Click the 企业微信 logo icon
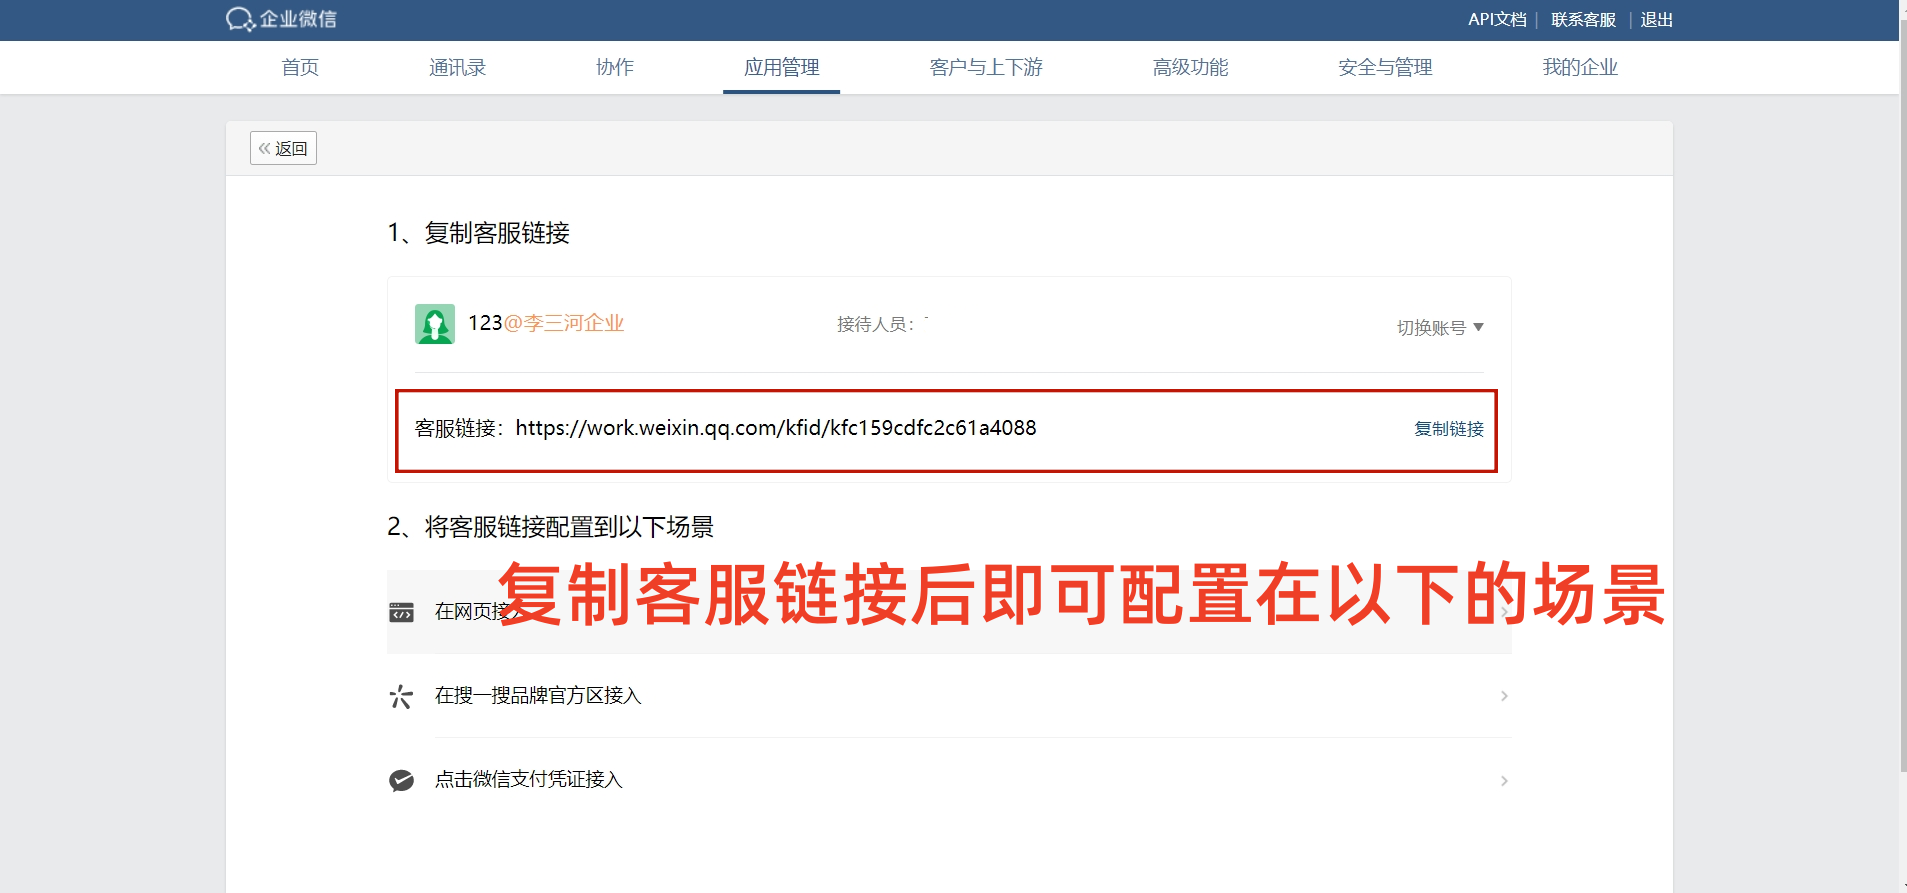Image resolution: width=1907 pixels, height=893 pixels. click(x=240, y=19)
